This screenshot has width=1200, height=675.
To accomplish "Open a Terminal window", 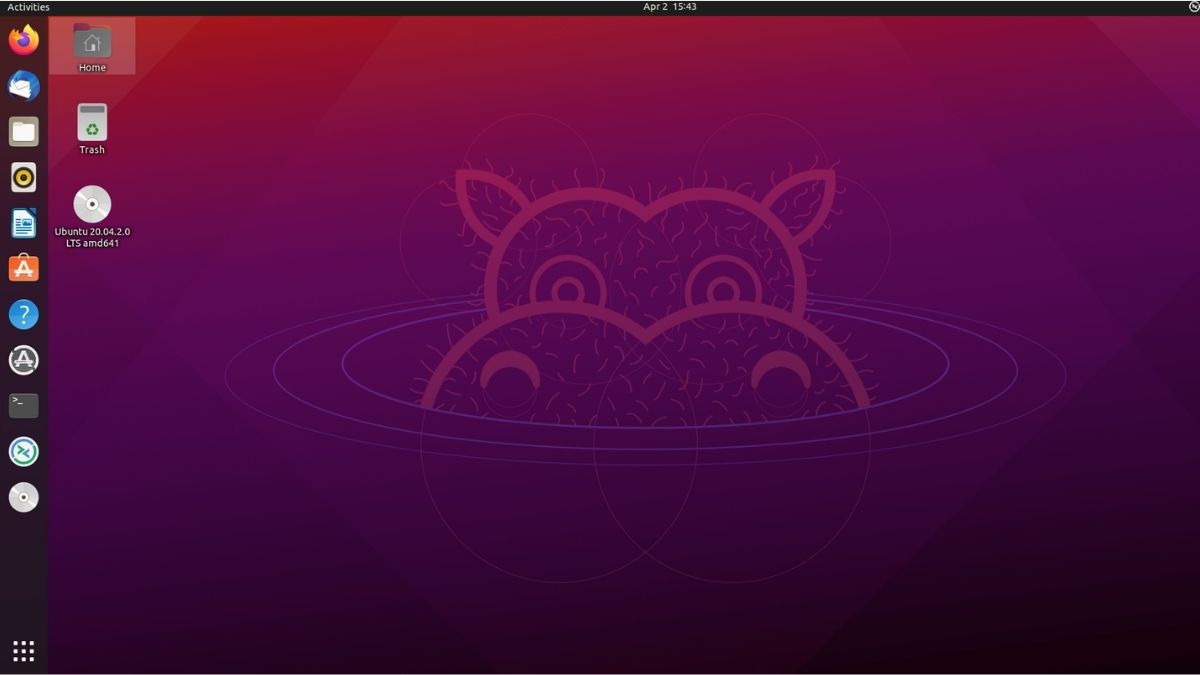I will 23,405.
